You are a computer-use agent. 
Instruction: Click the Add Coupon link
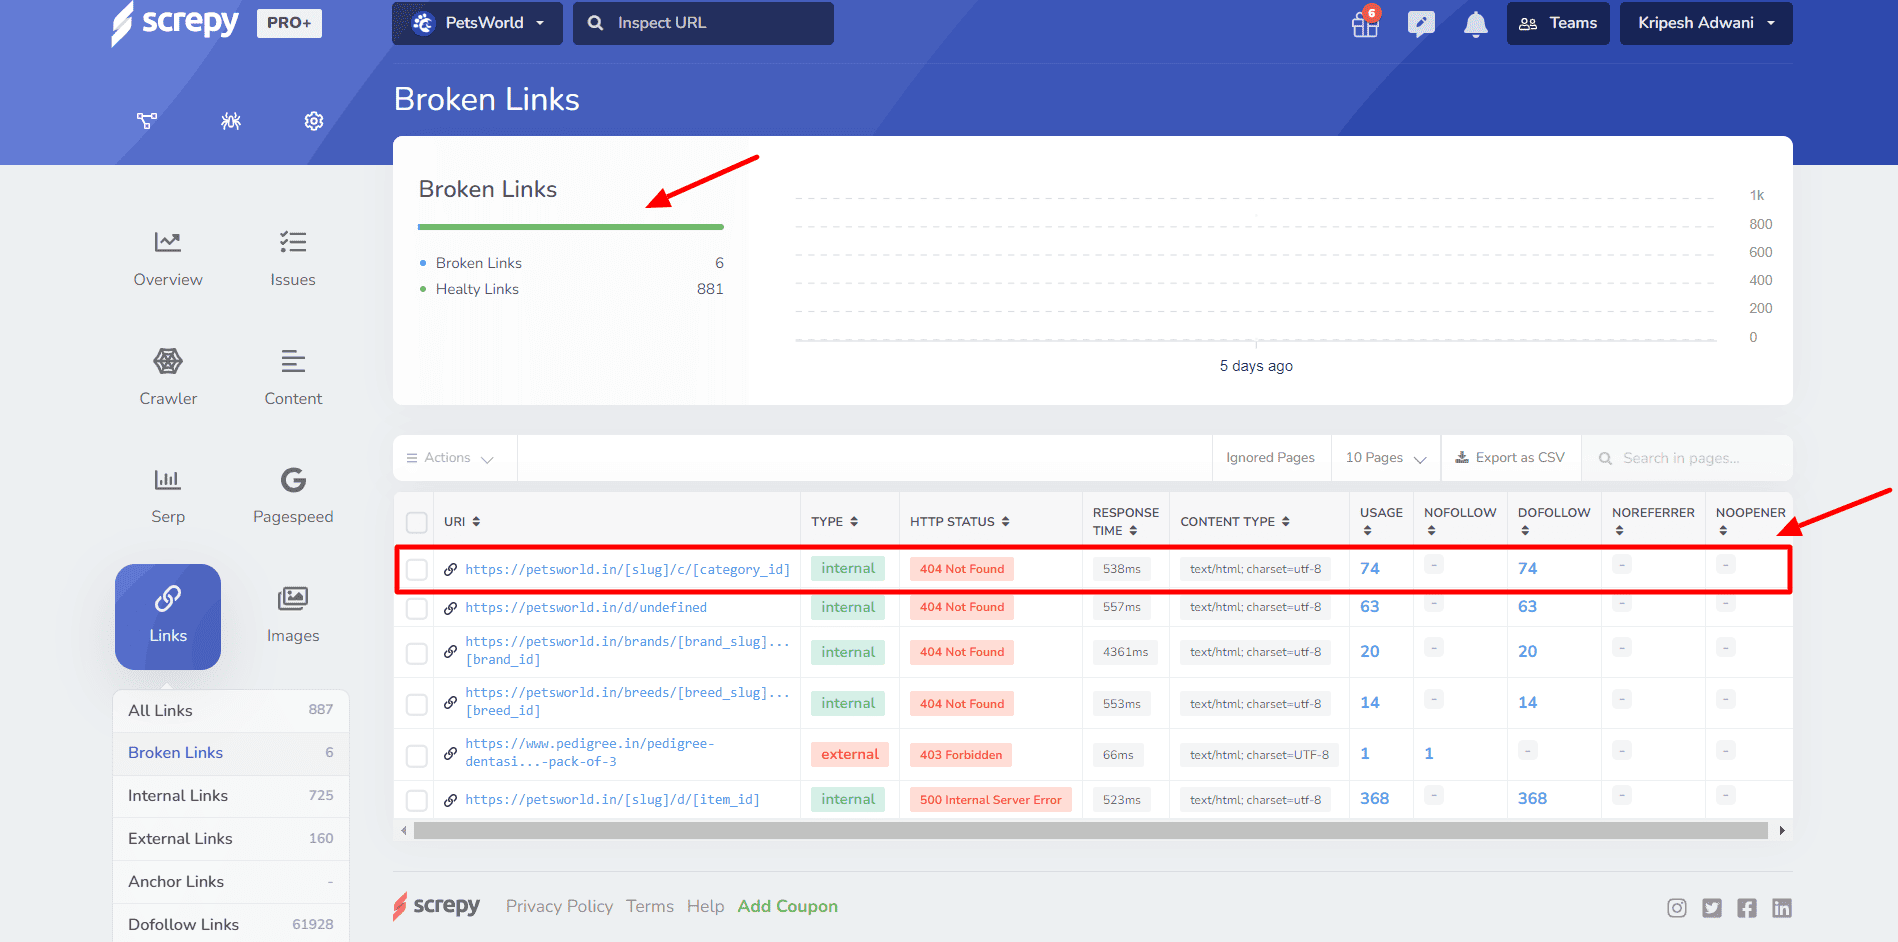tap(787, 907)
